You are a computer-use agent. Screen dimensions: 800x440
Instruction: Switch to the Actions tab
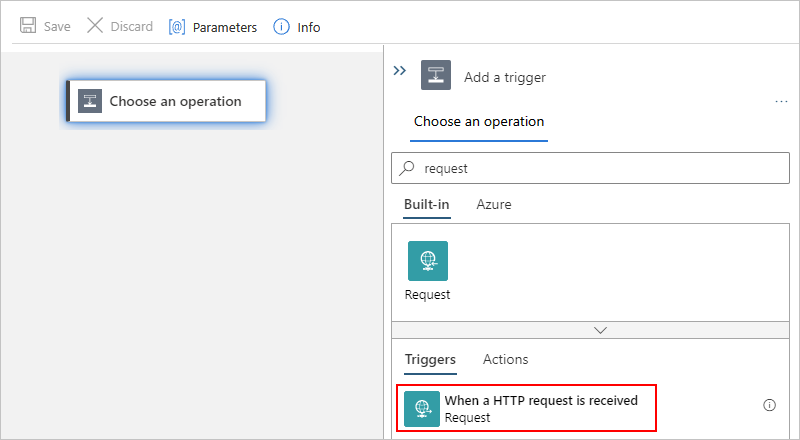(505, 359)
